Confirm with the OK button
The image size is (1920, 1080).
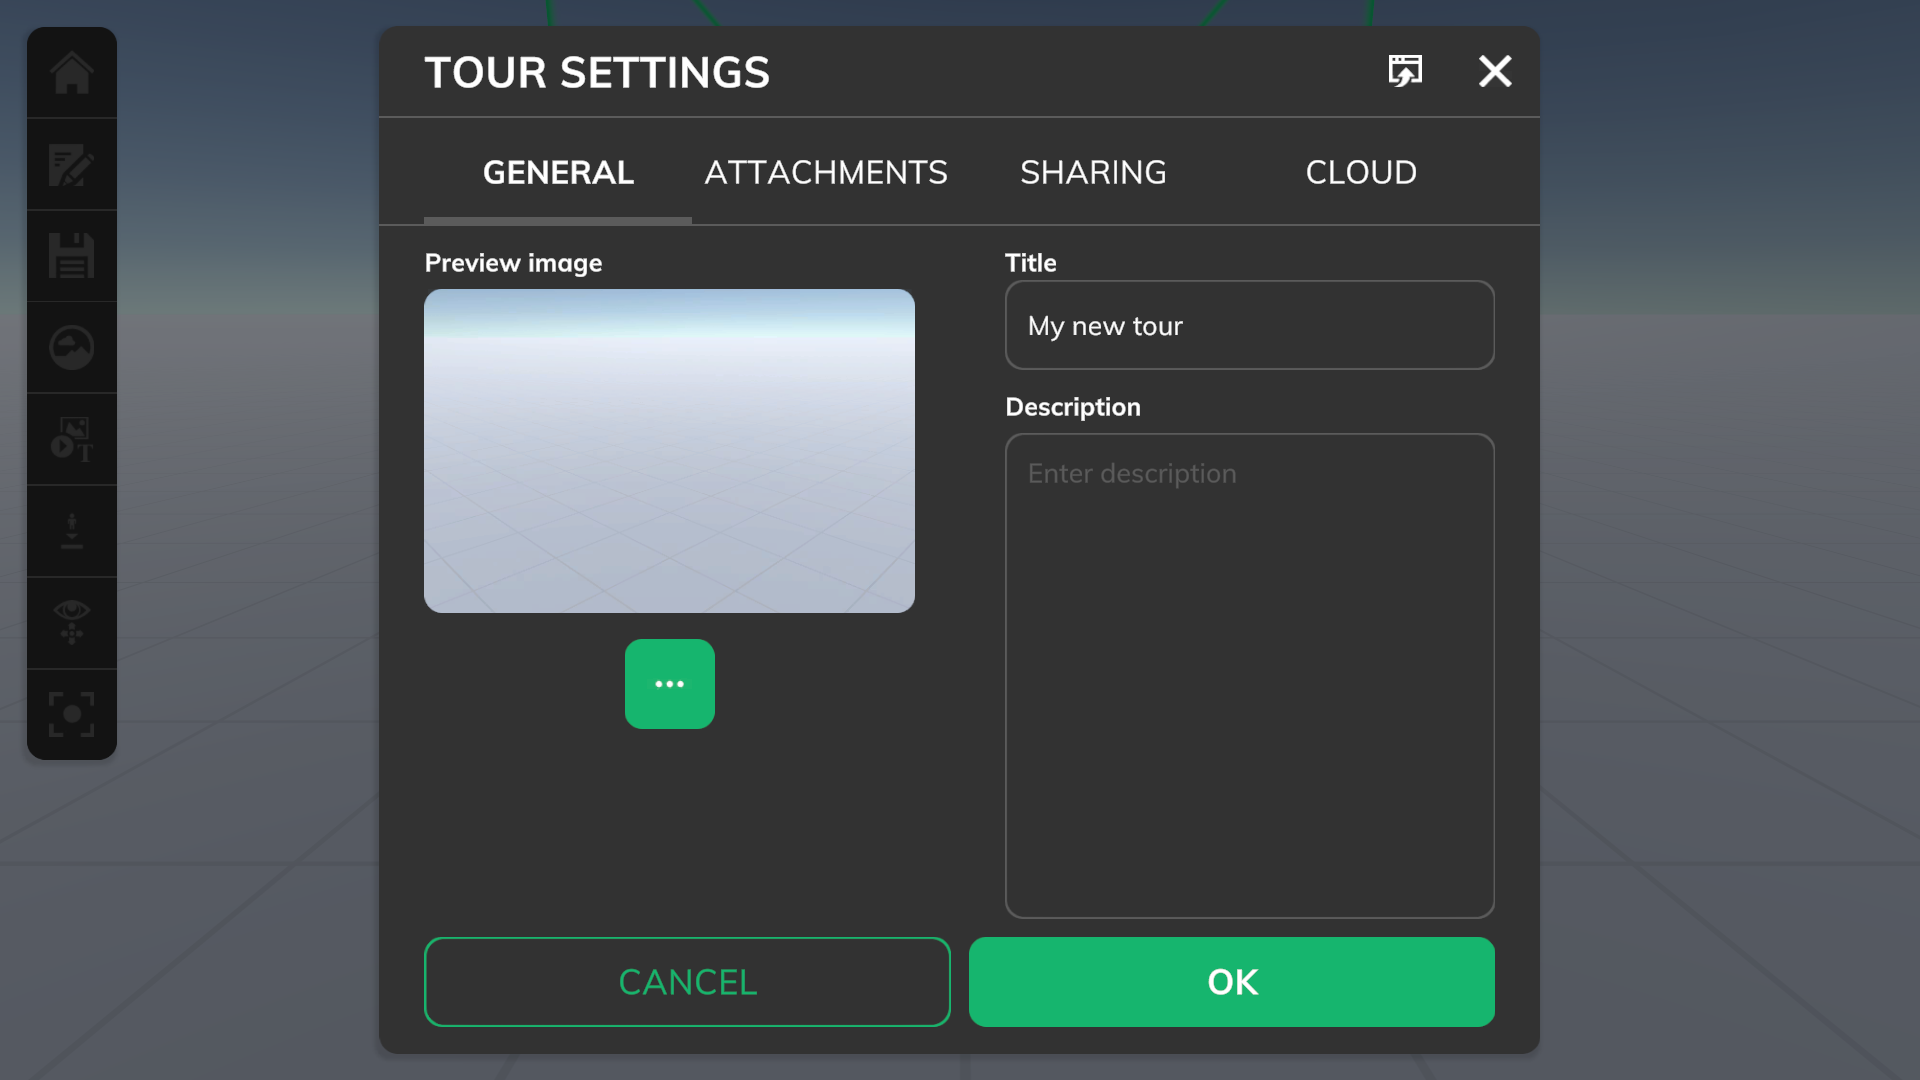1232,982
